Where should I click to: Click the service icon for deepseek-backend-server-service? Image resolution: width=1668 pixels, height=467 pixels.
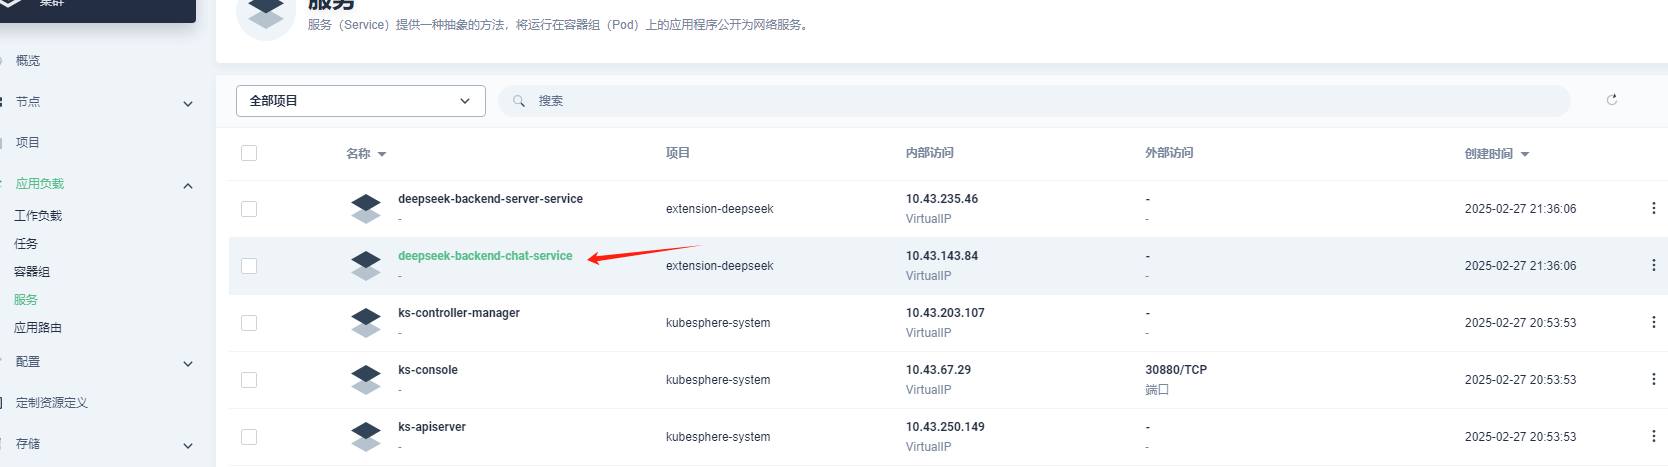[366, 209]
